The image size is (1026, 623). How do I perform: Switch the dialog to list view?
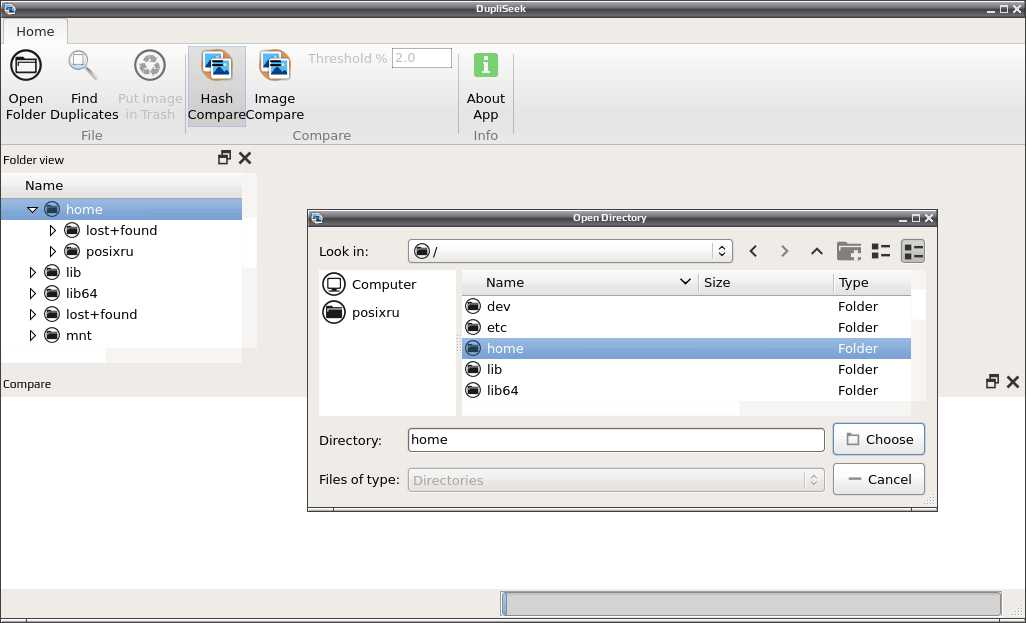[881, 251]
